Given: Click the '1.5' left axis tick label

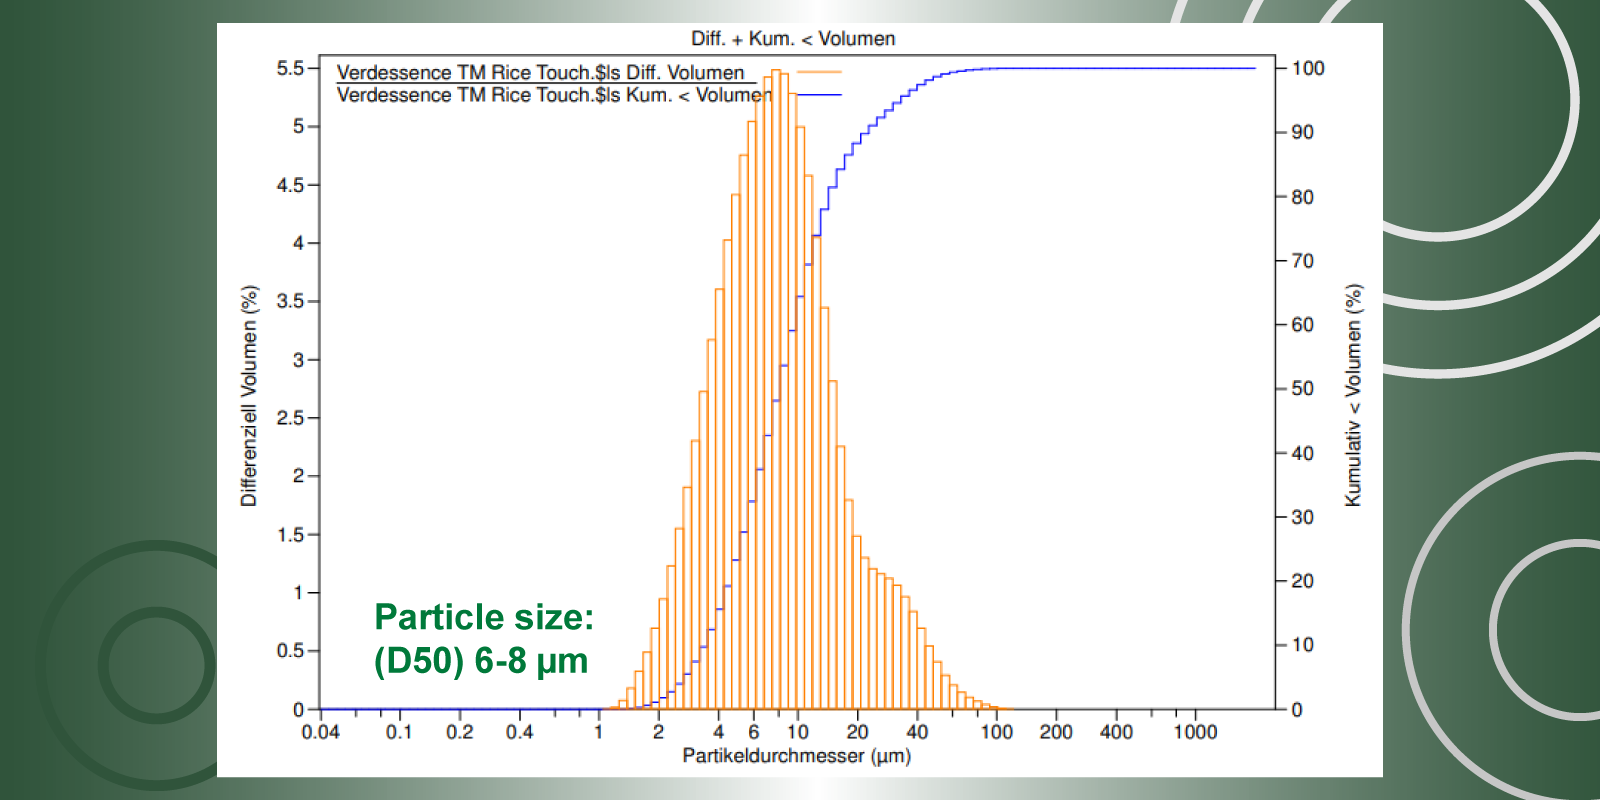Looking at the screenshot, I should point(290,535).
